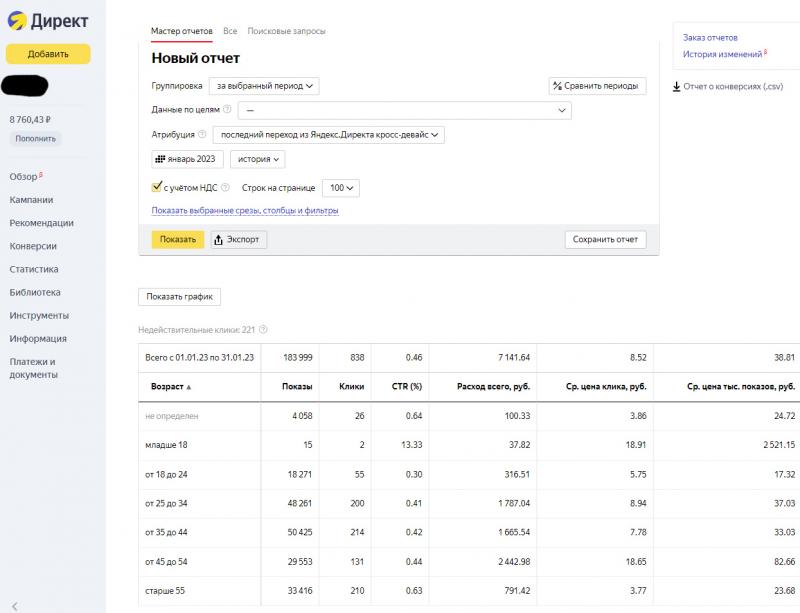Switch to the Поисковые запросы tab

tap(286, 31)
